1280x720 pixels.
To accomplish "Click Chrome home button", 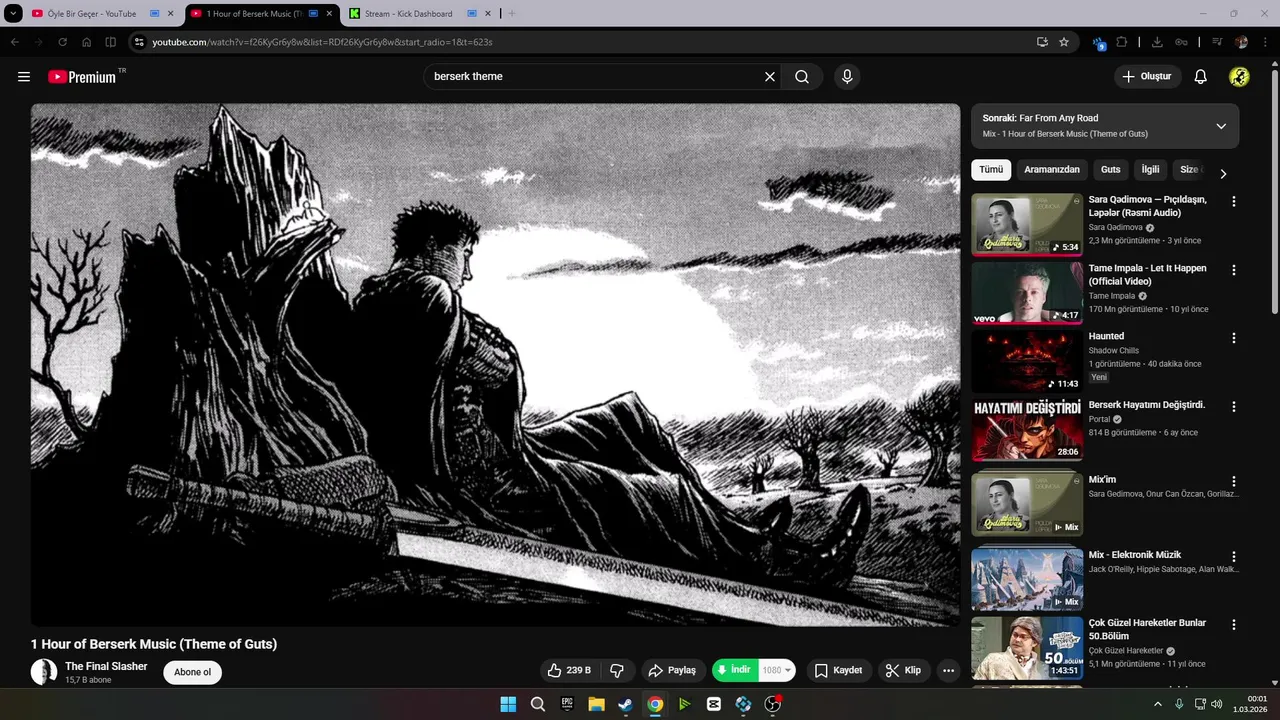I will point(86,42).
